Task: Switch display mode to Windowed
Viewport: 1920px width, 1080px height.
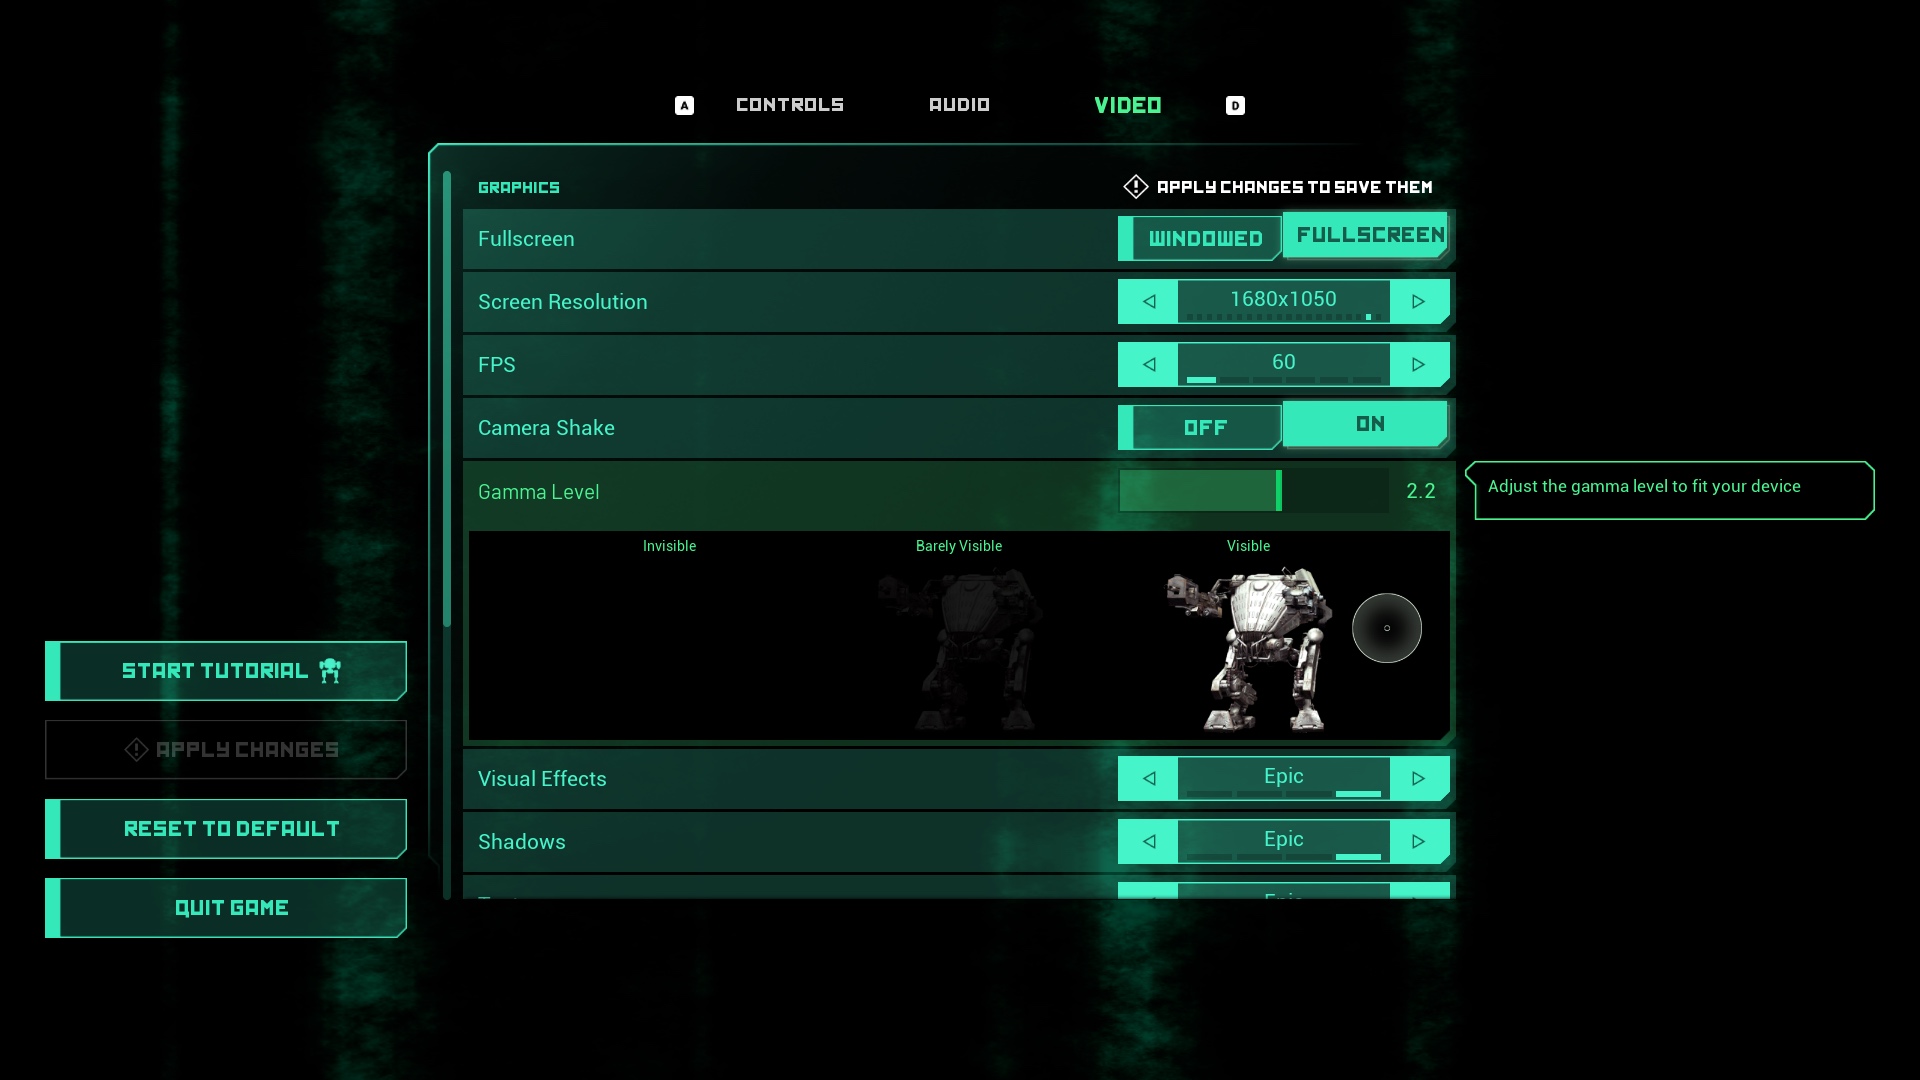Action: point(1204,238)
